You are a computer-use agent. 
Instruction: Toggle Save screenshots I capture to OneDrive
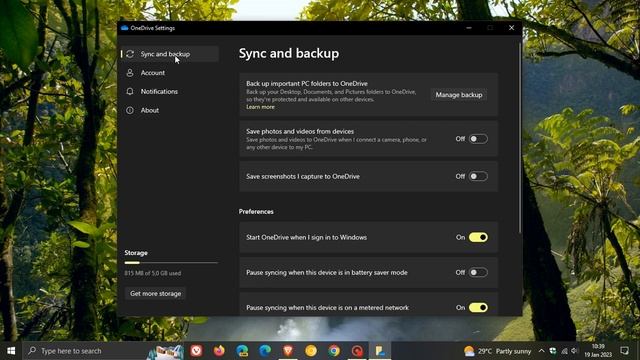(478, 176)
